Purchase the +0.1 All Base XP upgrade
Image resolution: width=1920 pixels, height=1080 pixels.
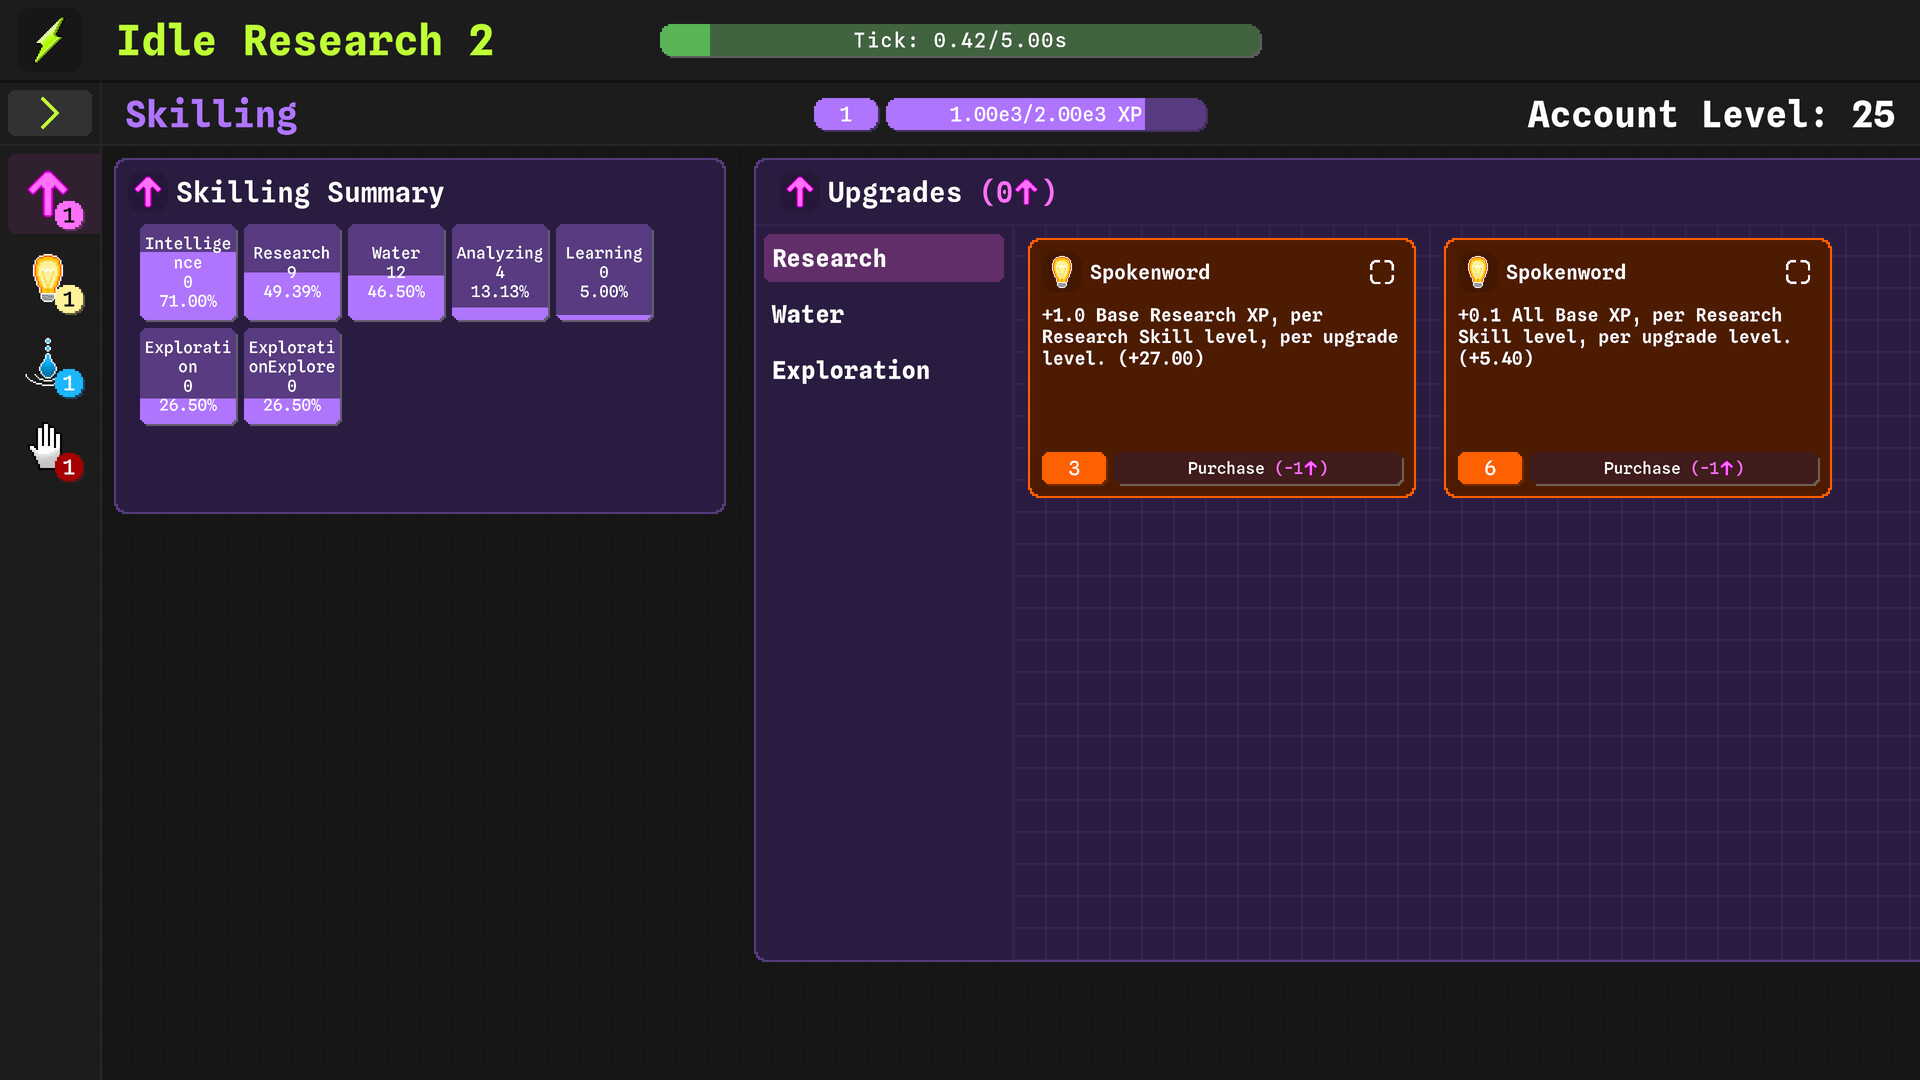point(1675,468)
